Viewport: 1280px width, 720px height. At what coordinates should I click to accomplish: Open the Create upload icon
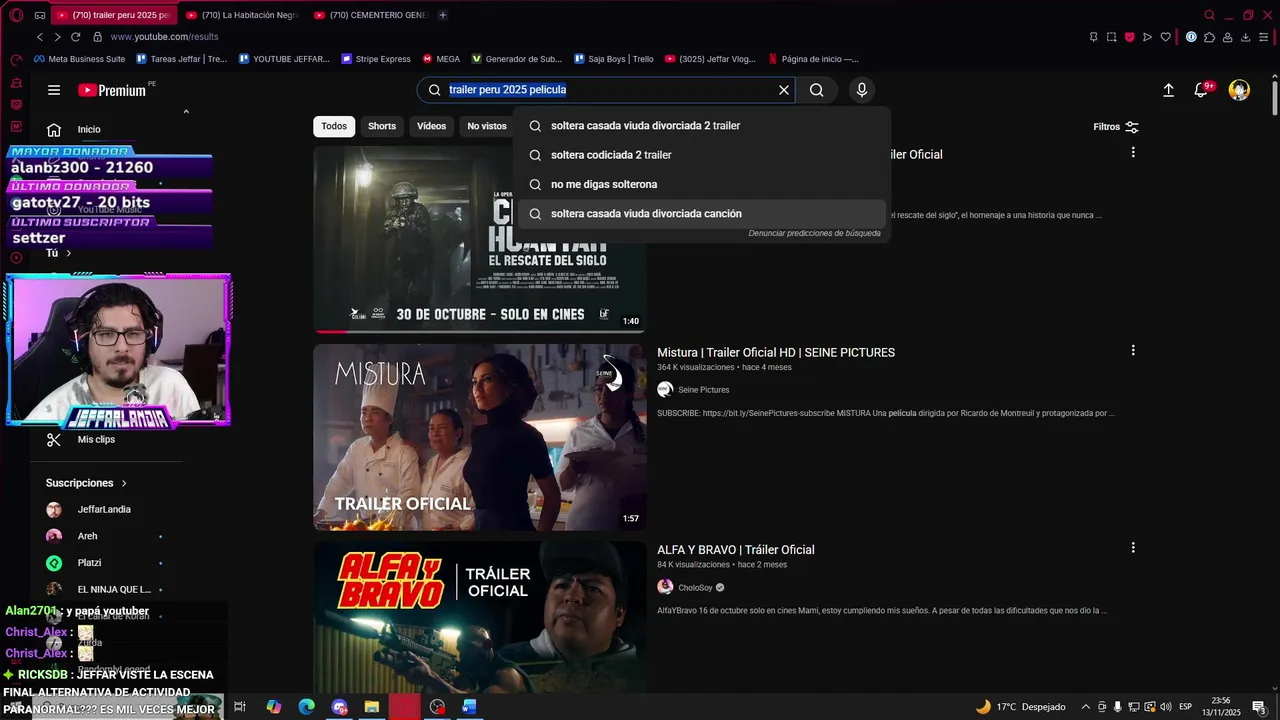point(1168,90)
